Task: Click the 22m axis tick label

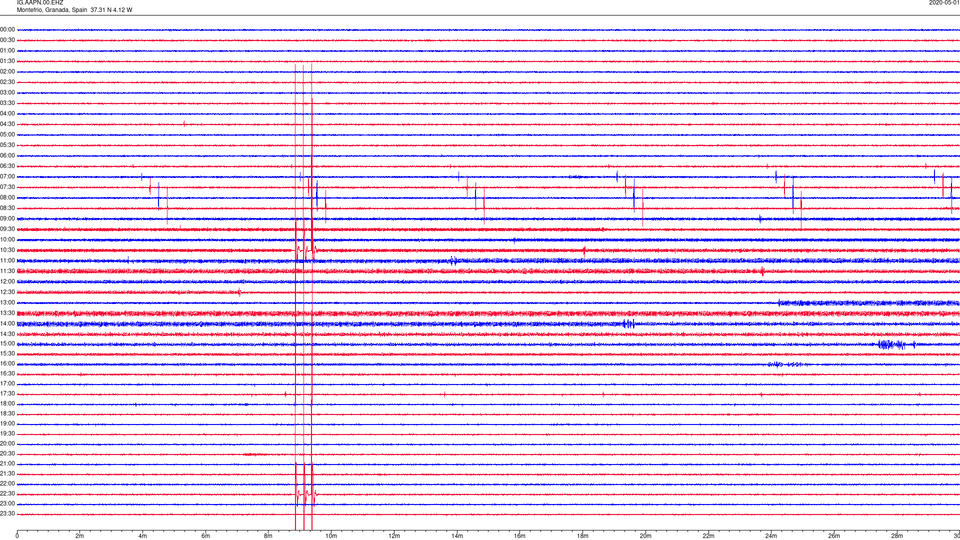Action: [708, 536]
